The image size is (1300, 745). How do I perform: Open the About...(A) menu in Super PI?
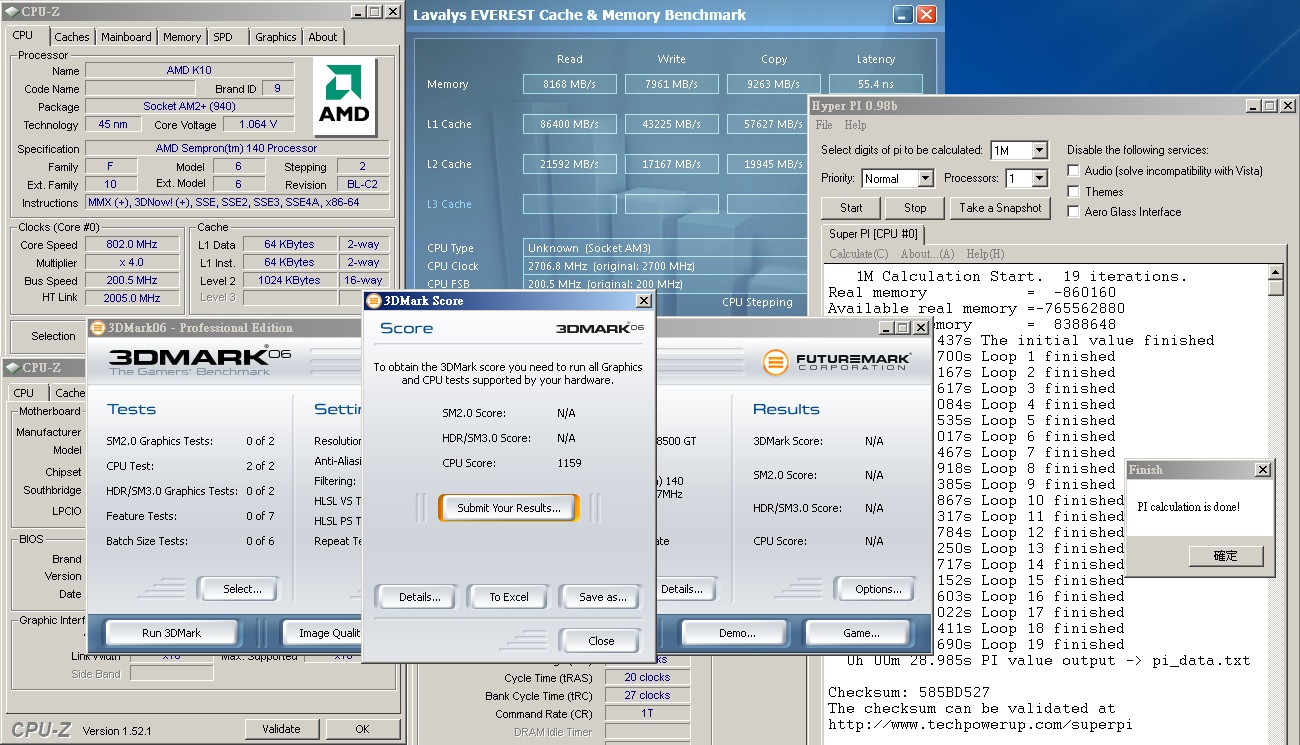pos(927,254)
